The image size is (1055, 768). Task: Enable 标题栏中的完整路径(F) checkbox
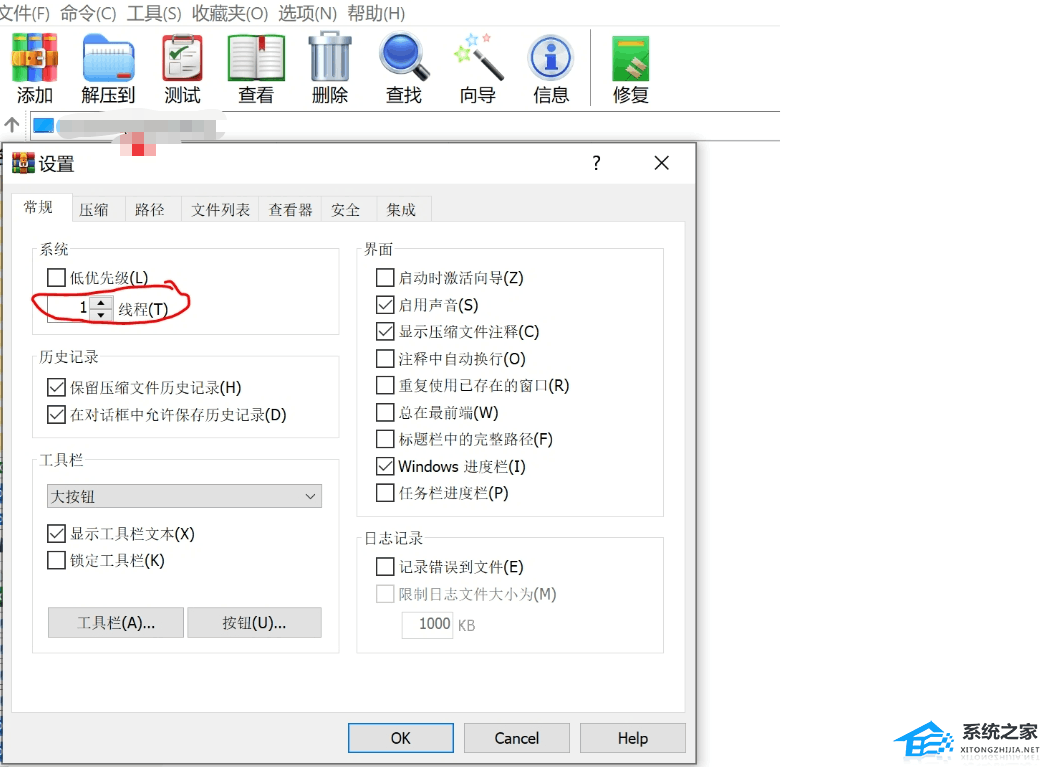pyautogui.click(x=385, y=439)
